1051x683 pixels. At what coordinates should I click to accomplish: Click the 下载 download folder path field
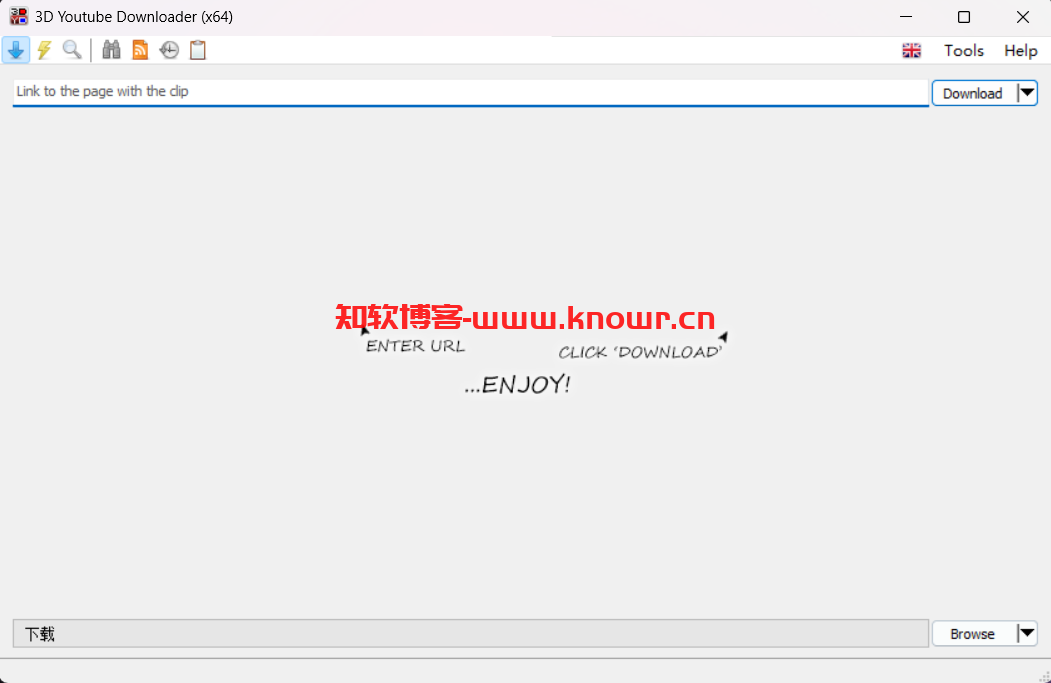click(x=471, y=633)
